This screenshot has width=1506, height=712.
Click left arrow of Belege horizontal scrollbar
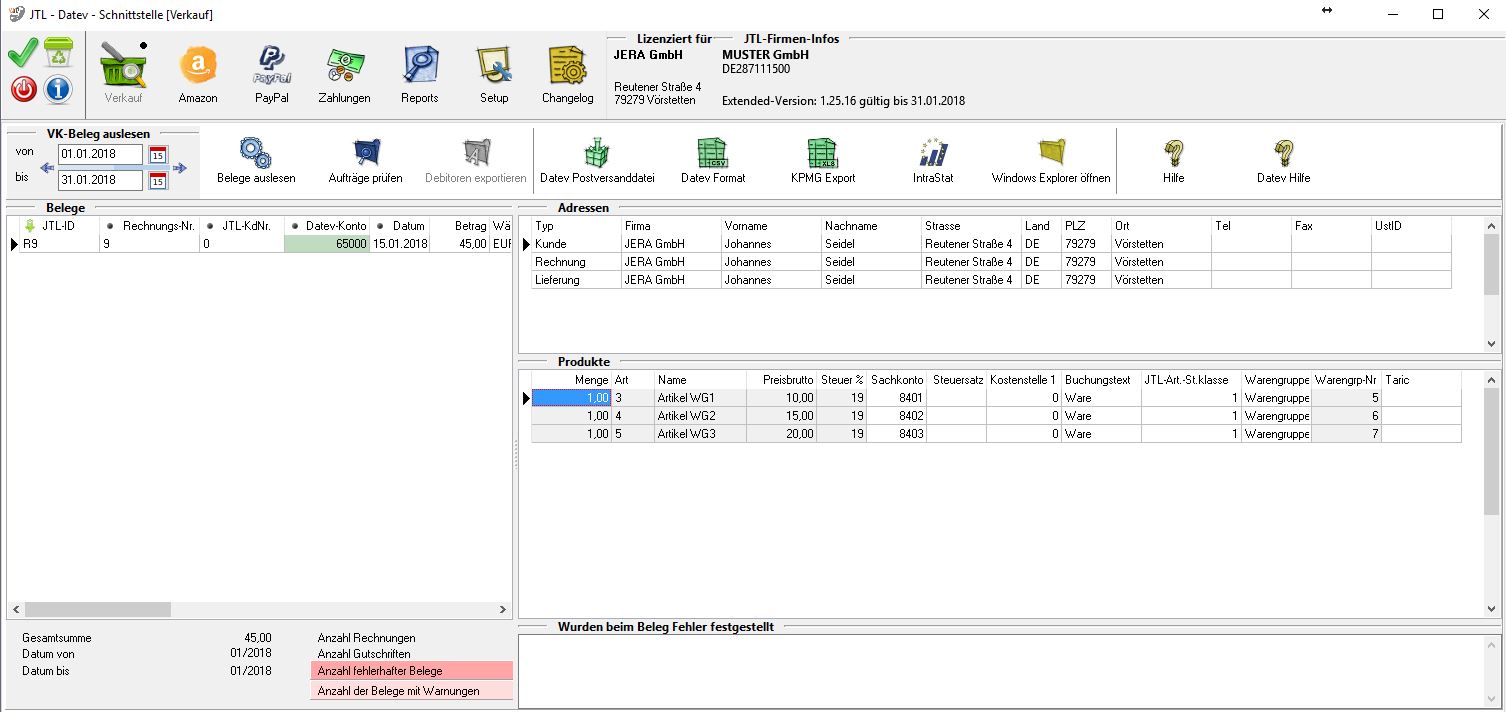click(x=15, y=609)
